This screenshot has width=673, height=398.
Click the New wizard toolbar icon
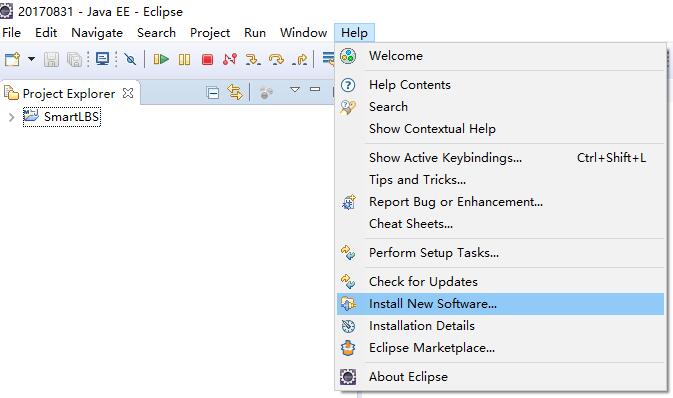12,59
